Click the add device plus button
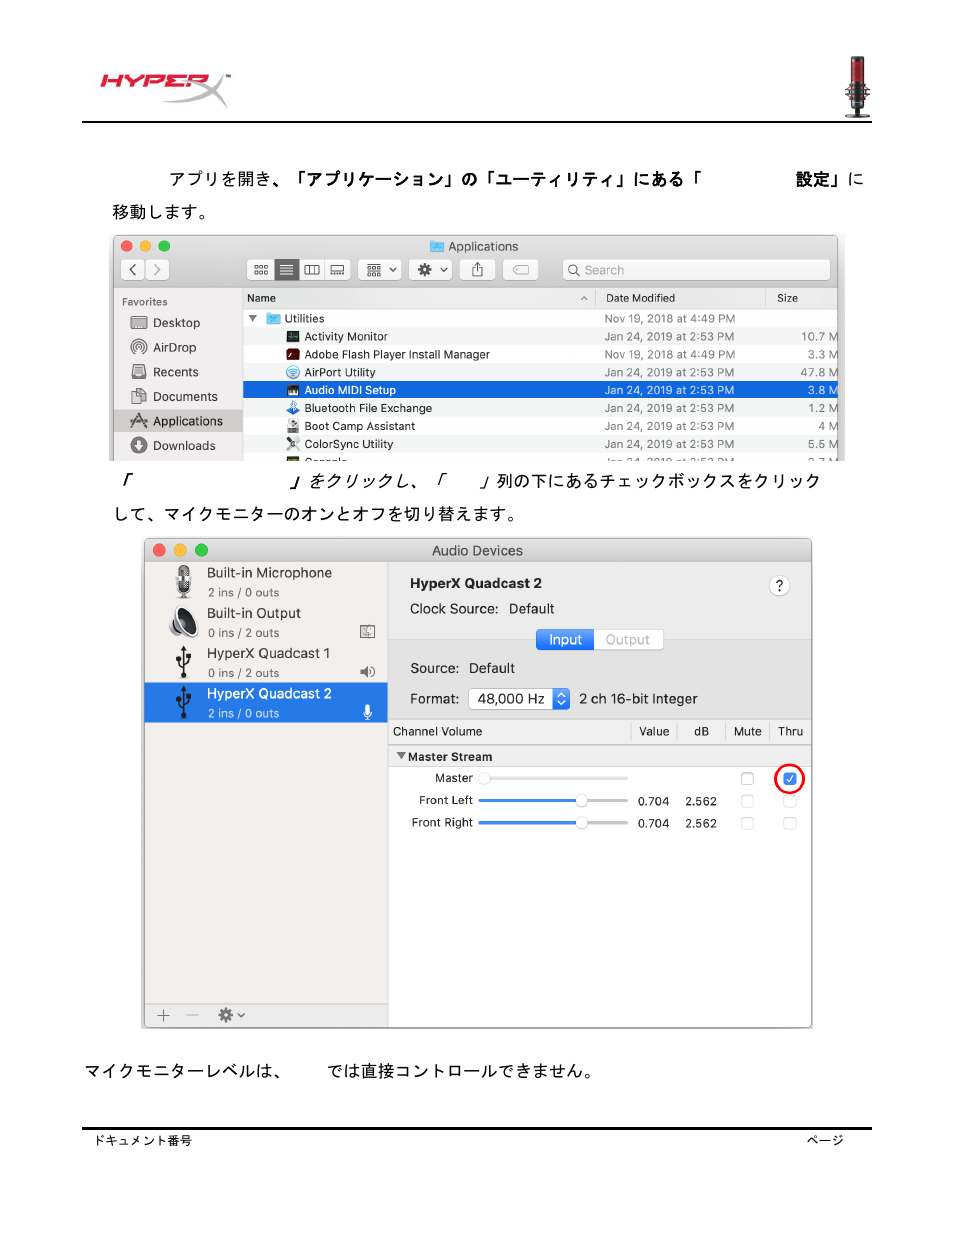 pyautogui.click(x=164, y=1015)
